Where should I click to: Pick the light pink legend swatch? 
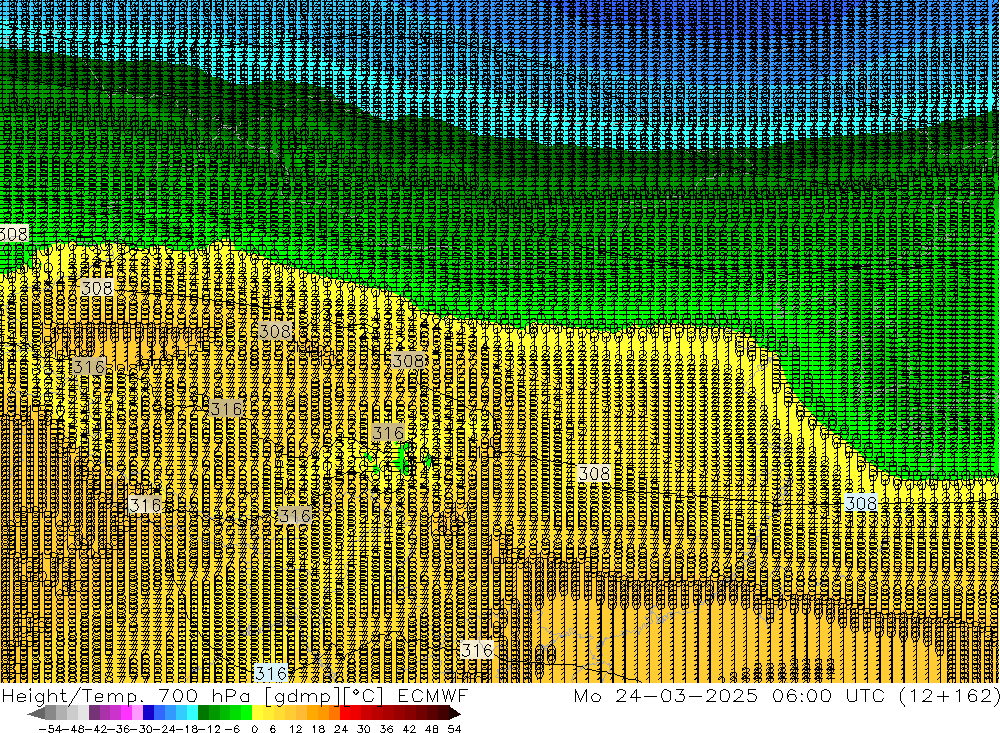(x=137, y=713)
